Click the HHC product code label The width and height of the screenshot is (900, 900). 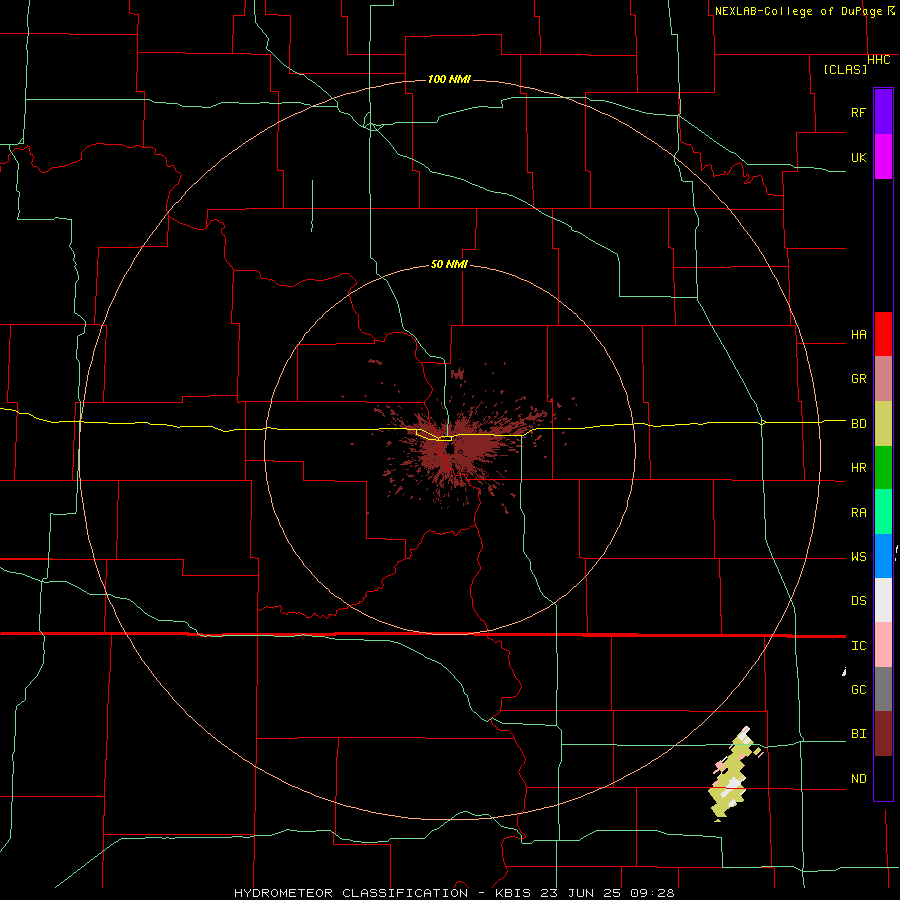878,60
